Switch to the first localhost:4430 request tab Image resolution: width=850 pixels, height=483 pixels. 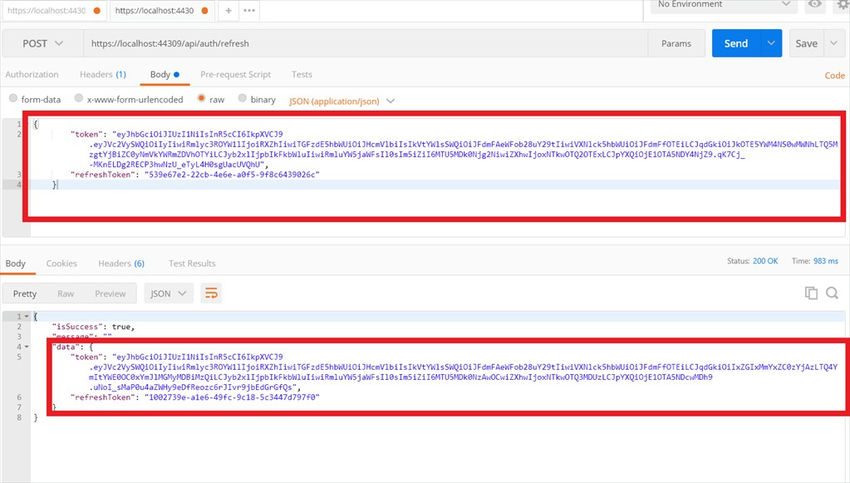53,10
